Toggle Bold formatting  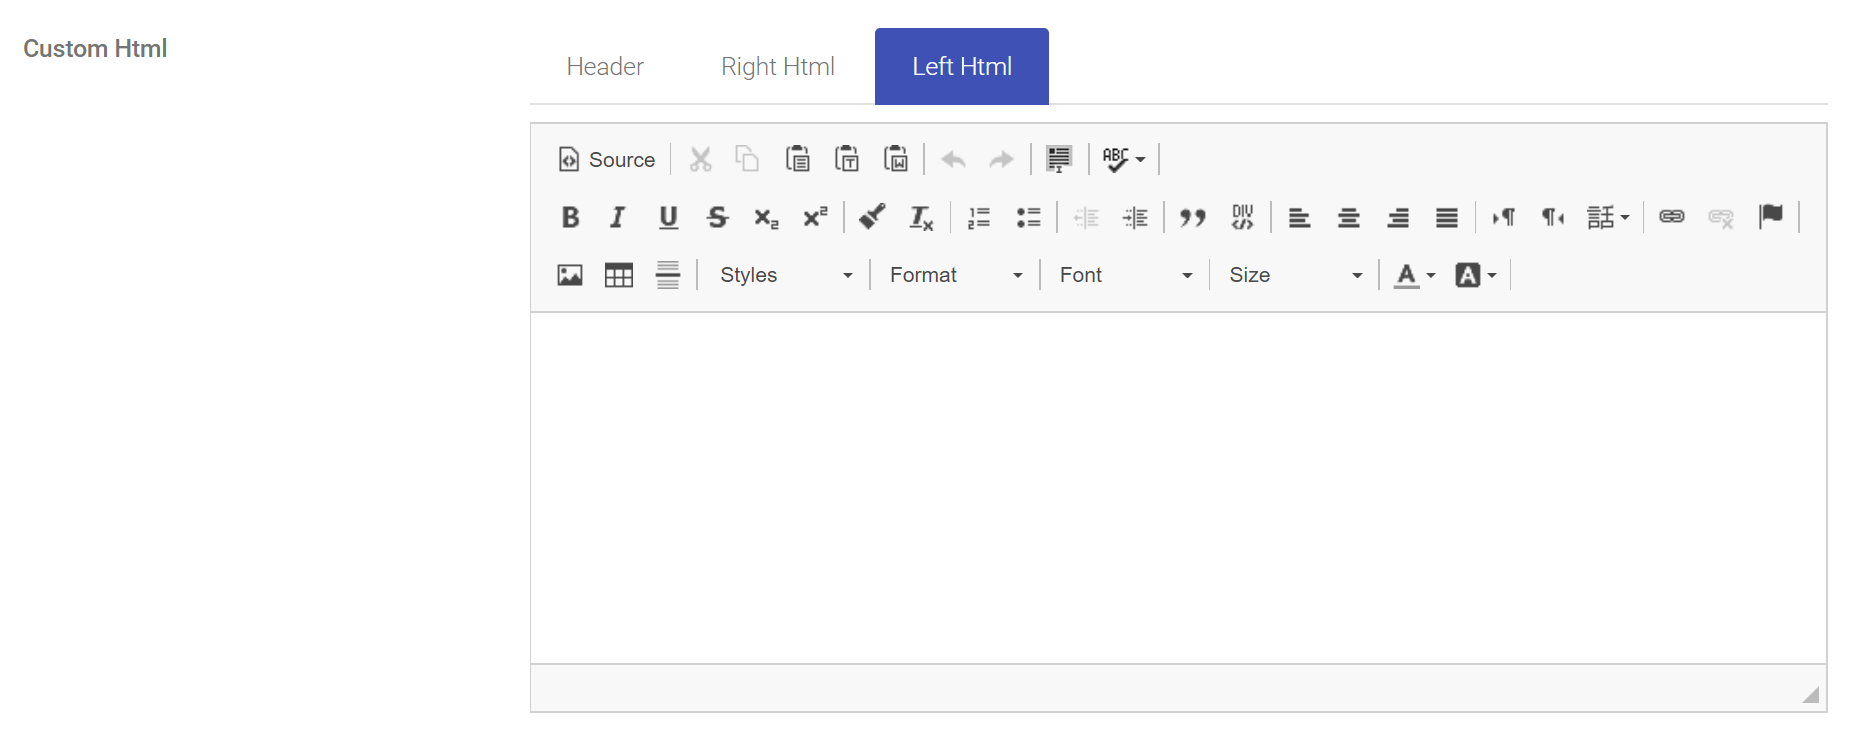570,217
